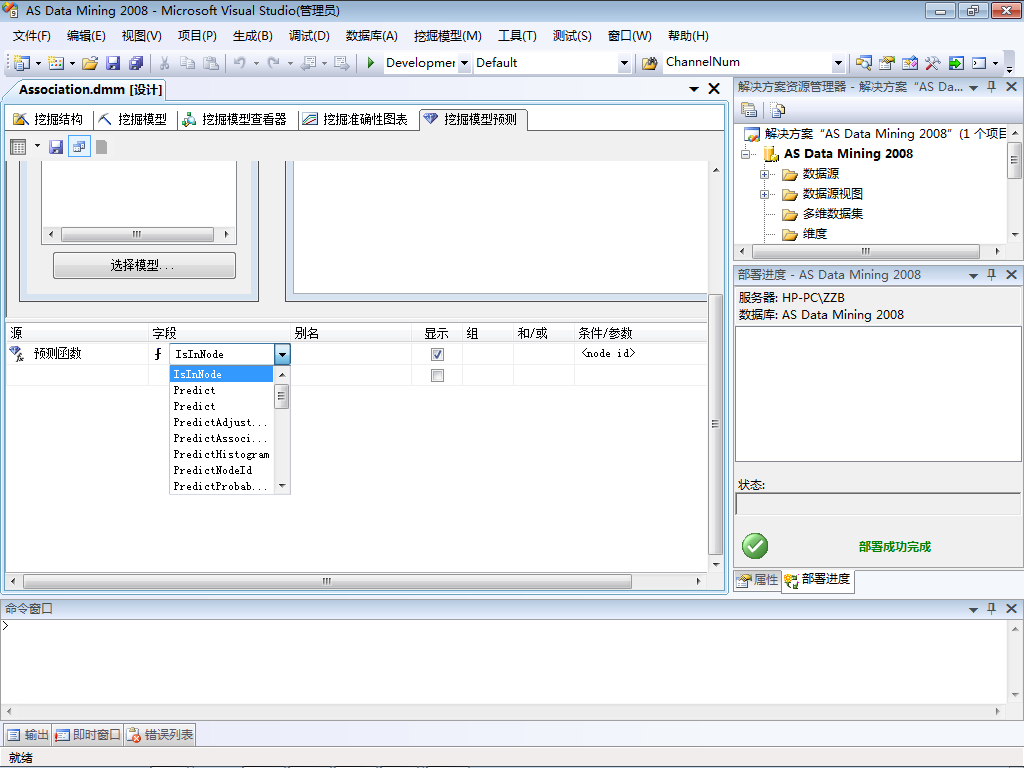
Task: Uncheck the Show checkbox for IsInNode row
Action: (438, 354)
